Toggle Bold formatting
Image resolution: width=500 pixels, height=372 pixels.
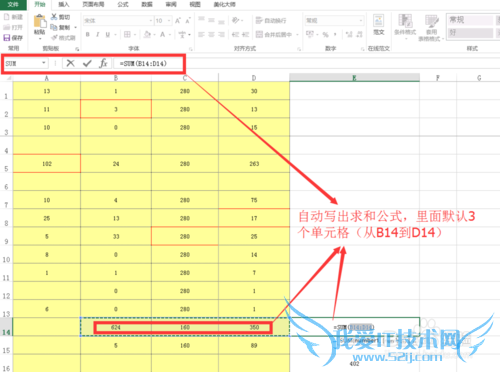coord(88,34)
